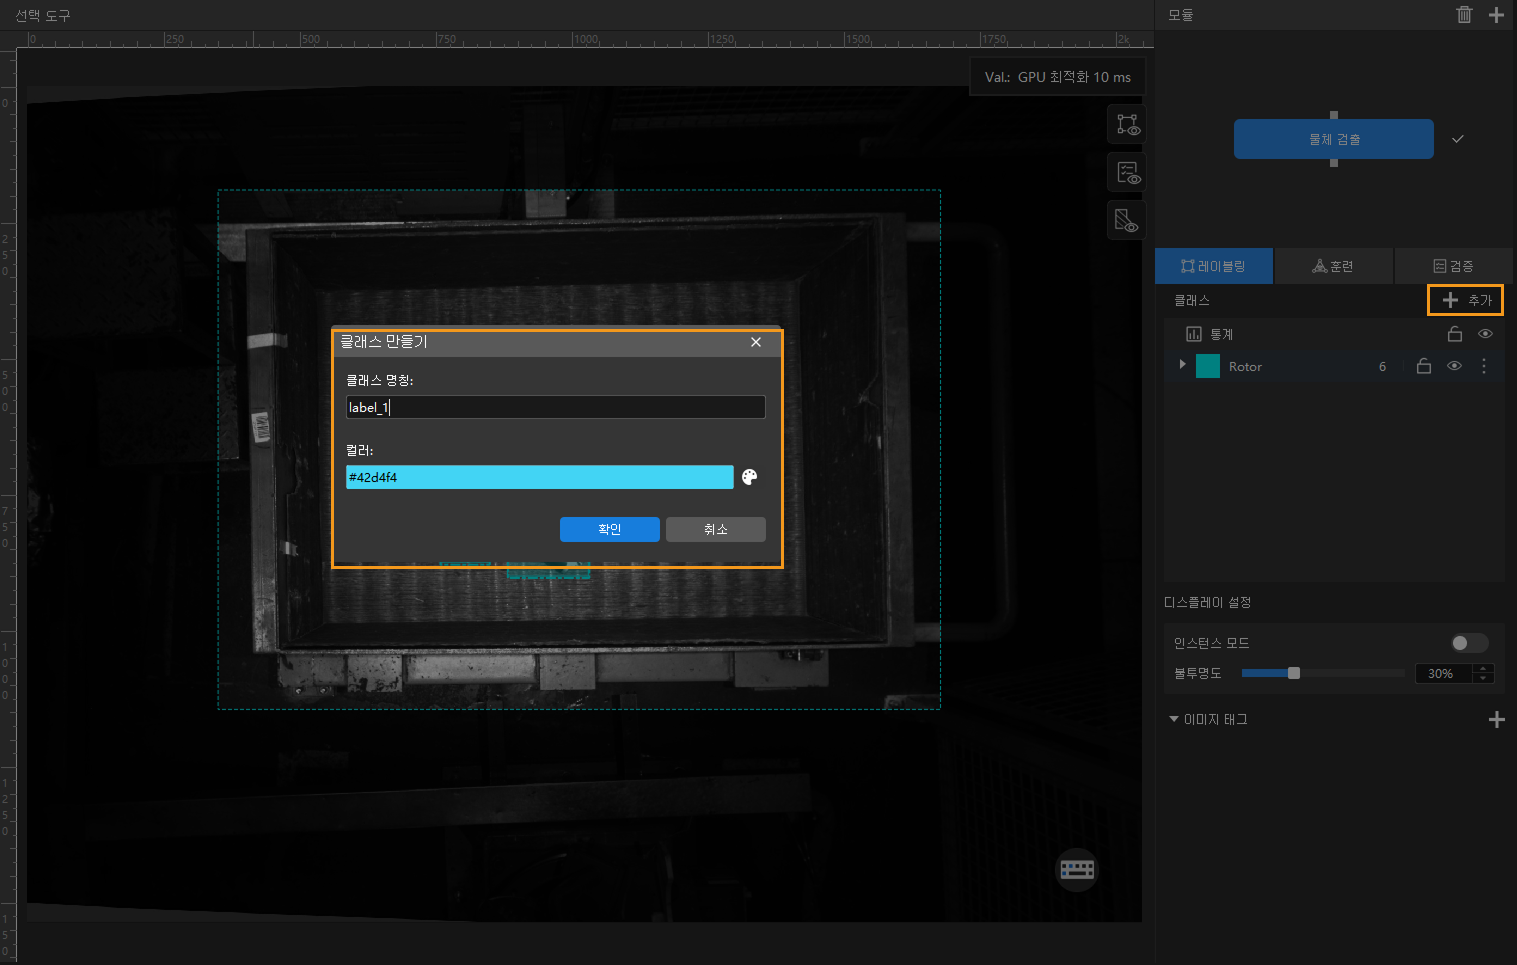Toggle the 인스턴스 모드 switch
Screen dimensions: 1517x965
click(x=1469, y=643)
